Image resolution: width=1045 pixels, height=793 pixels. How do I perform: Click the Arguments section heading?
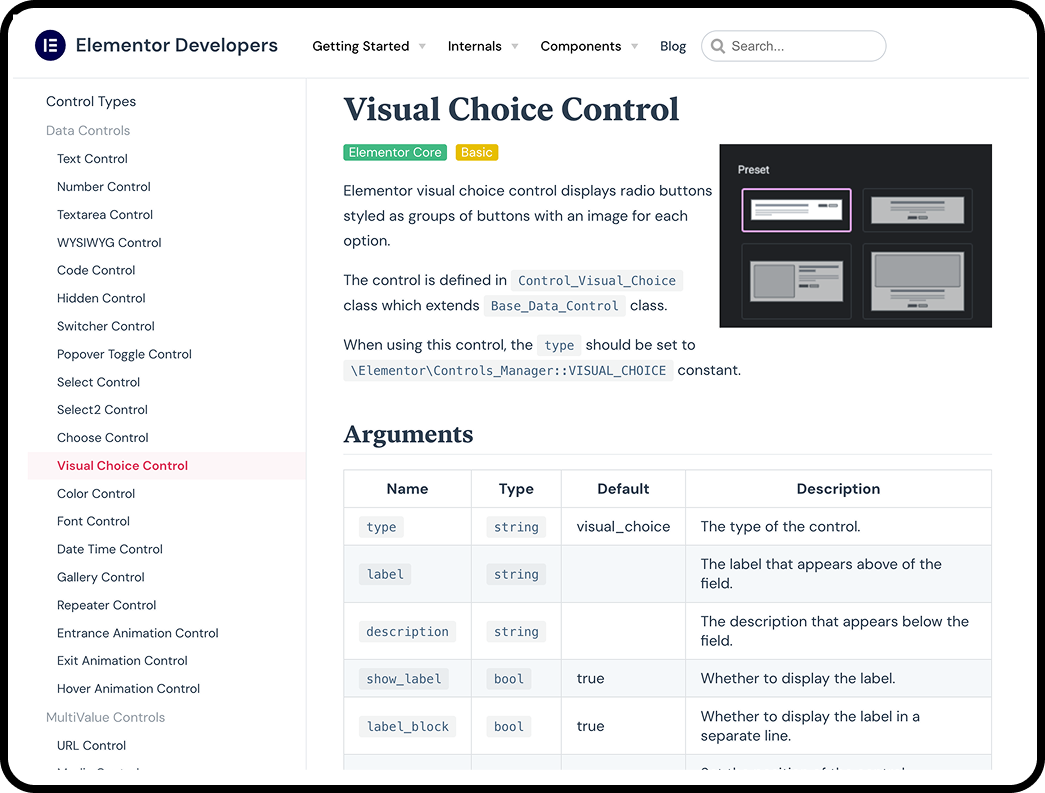point(408,434)
